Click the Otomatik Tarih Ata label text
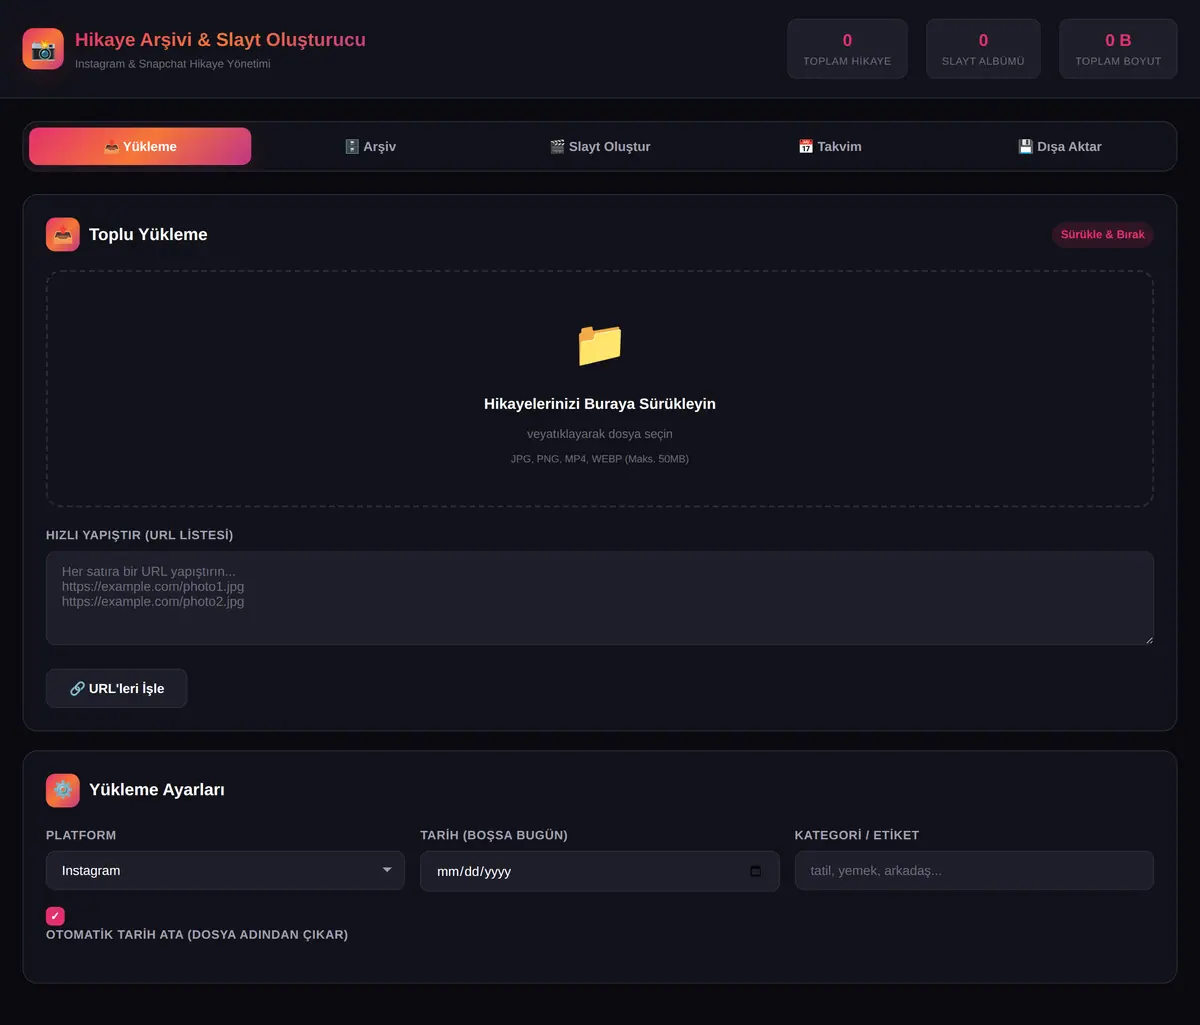 (x=197, y=935)
